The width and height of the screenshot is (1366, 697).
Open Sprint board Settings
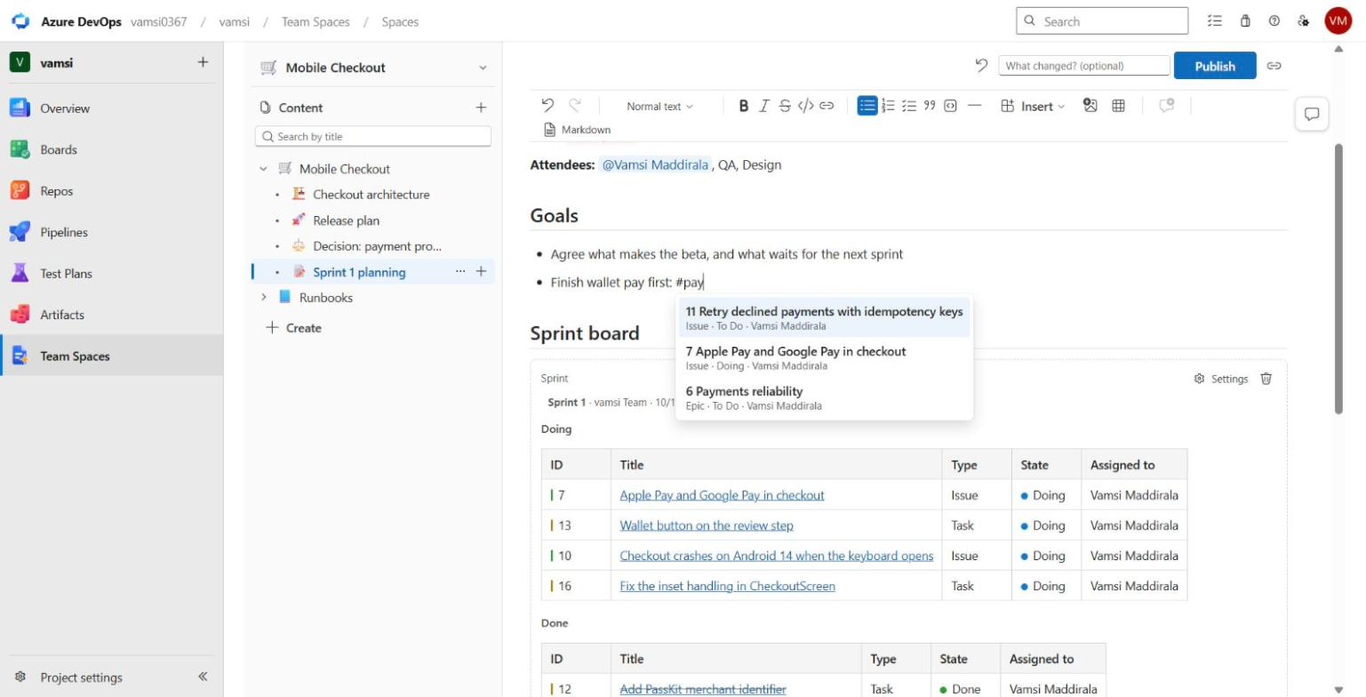(x=1221, y=379)
